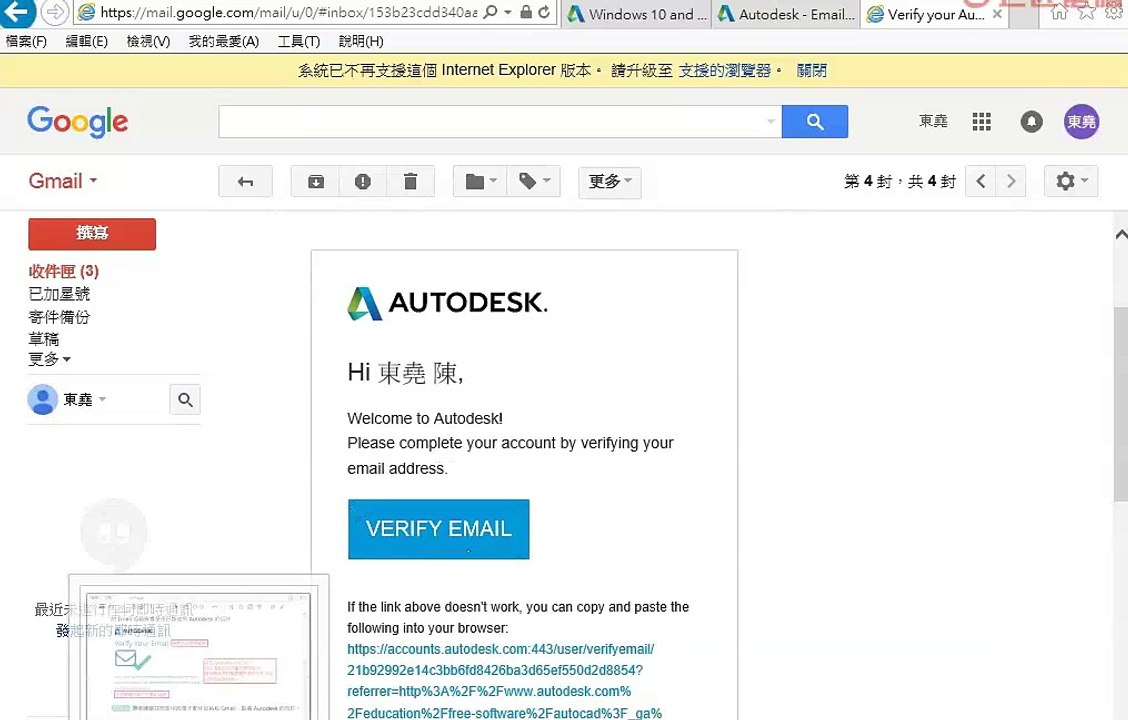
Task: Open the 草稿 drafts folder
Action: pyautogui.click(x=43, y=339)
